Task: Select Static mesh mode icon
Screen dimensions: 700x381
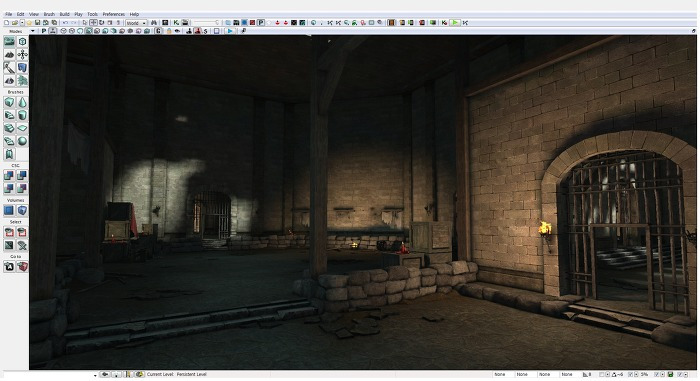Action: pos(22,67)
